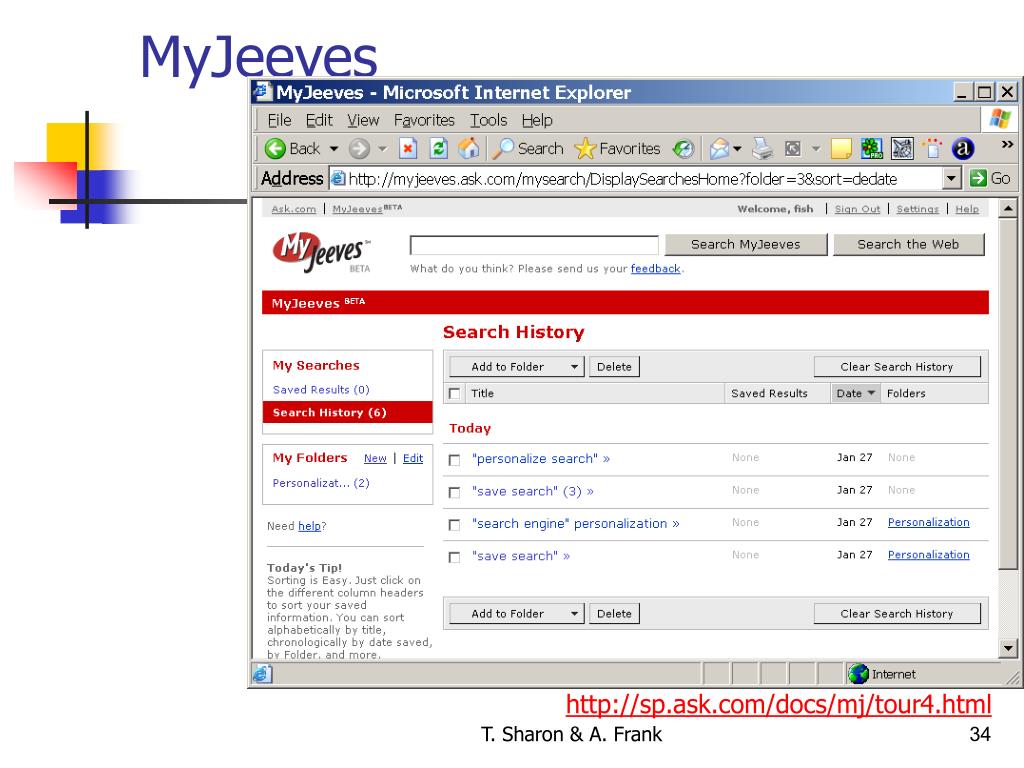Open Saved Results (0) link

[321, 389]
